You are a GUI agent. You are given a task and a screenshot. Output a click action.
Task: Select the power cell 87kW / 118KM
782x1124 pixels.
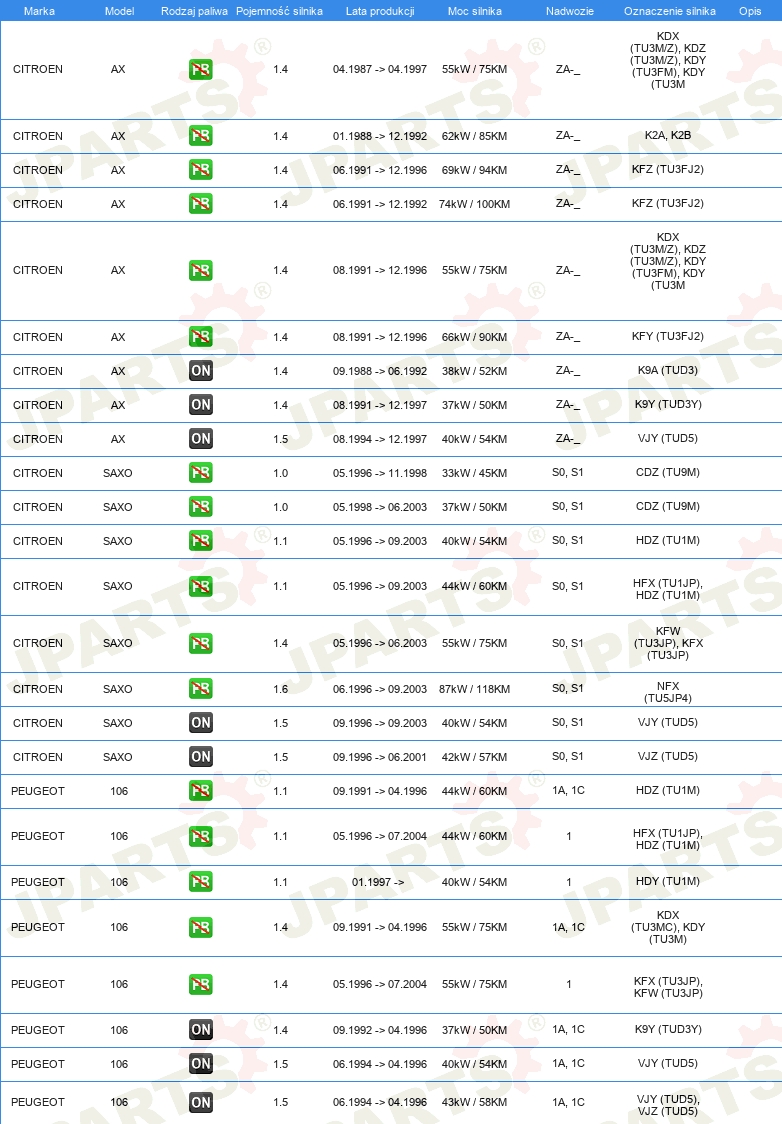tap(475, 689)
